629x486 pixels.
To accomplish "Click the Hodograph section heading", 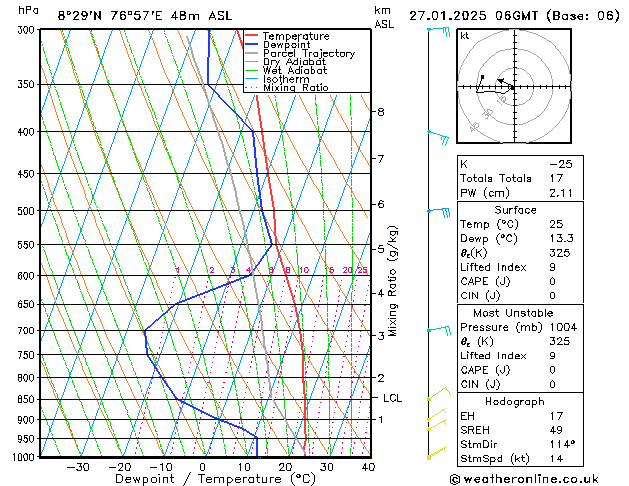I will coord(515,401).
